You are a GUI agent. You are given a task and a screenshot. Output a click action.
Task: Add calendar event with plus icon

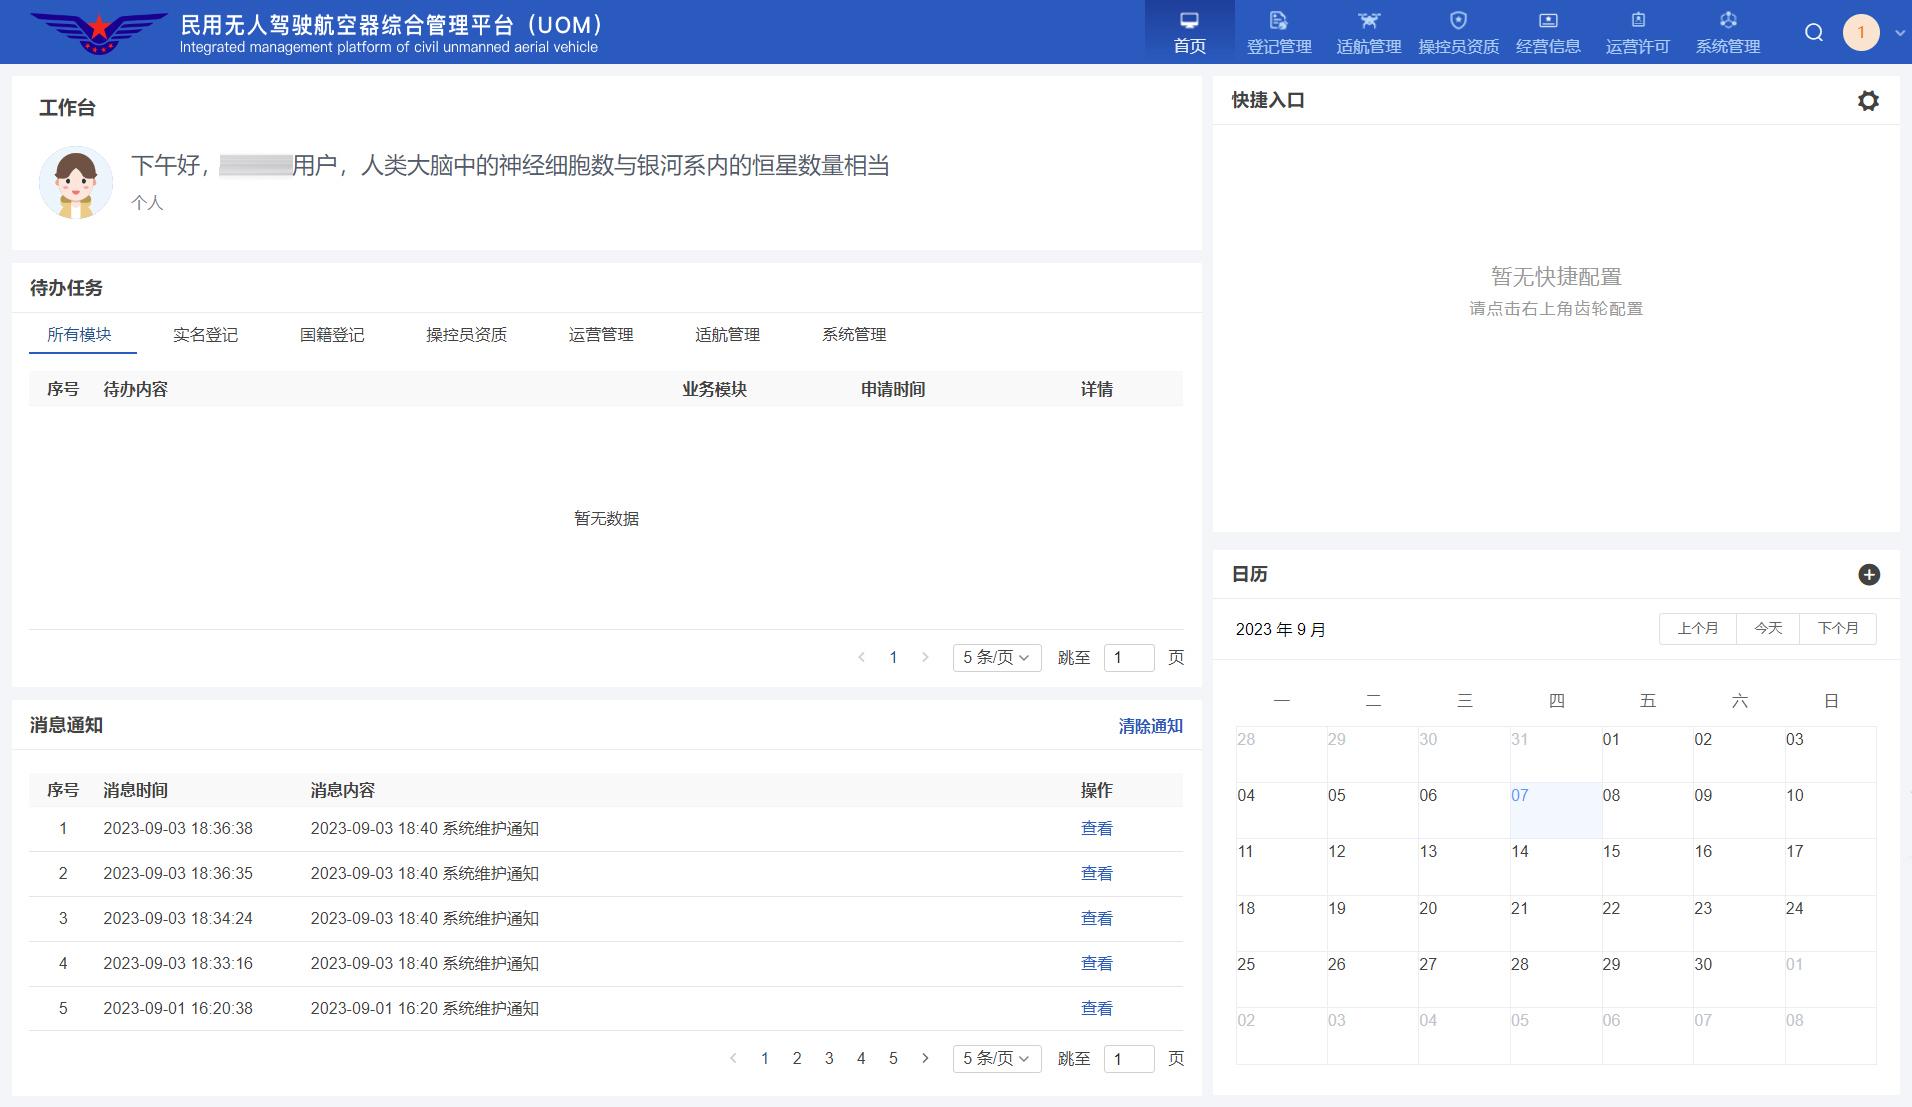(x=1868, y=574)
